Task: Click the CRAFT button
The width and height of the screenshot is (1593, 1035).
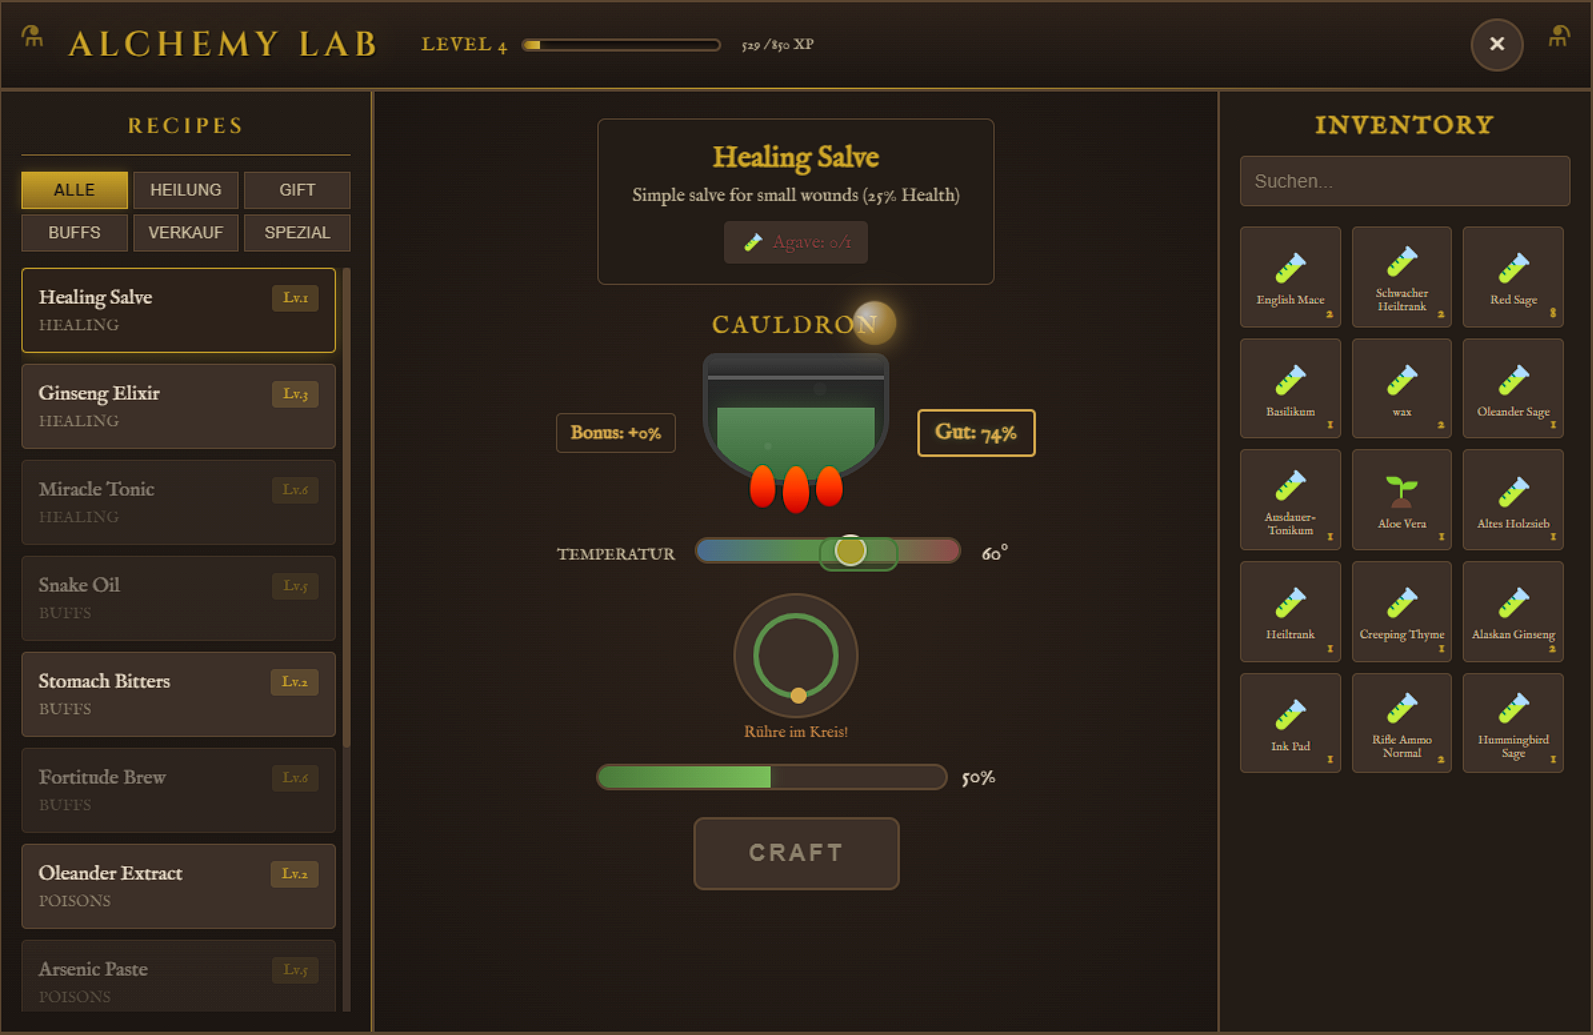Action: tap(796, 853)
